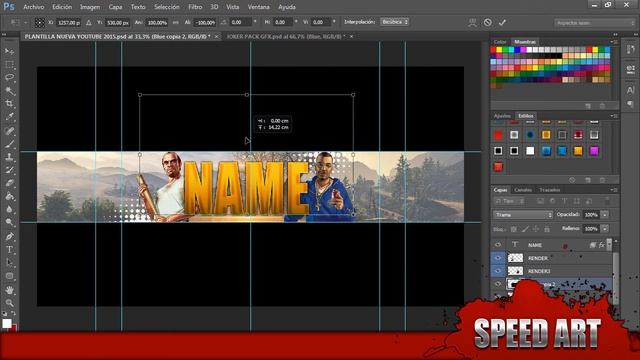The image size is (640, 360).
Task: Collapse the NAME layer effects arrow
Action: (x=609, y=245)
